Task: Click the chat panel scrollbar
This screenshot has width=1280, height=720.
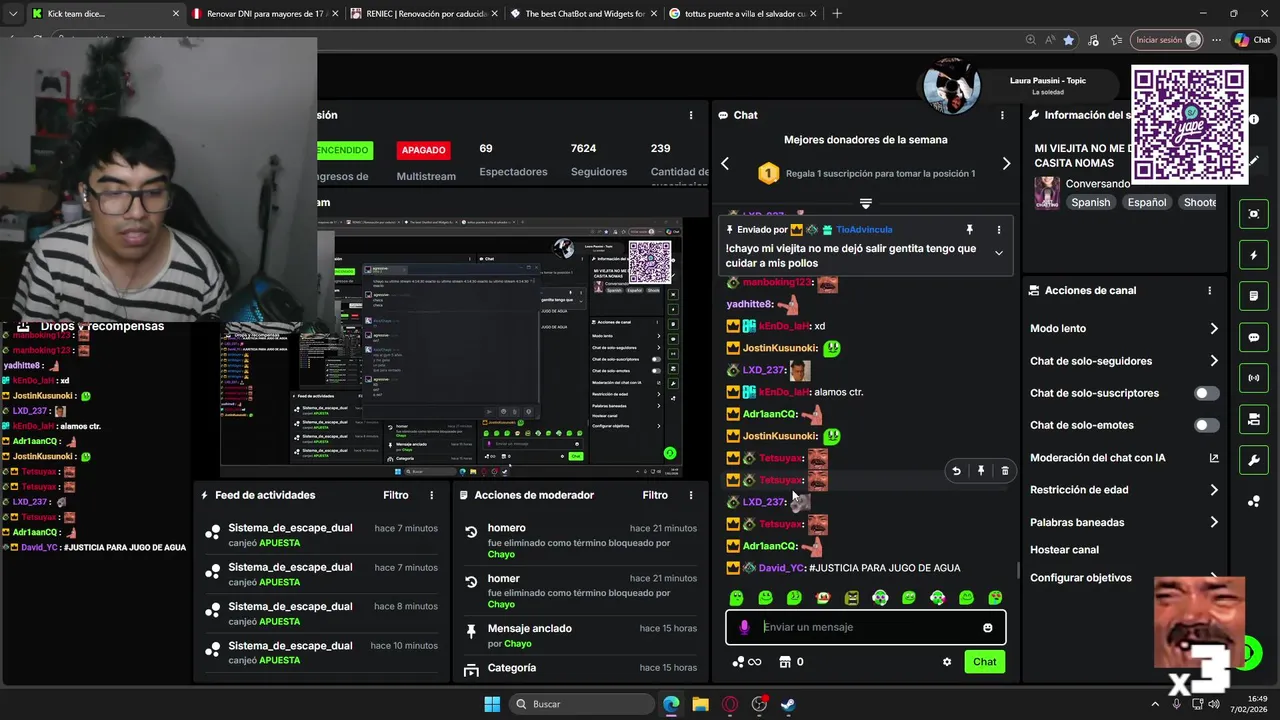Action: pos(1018,571)
